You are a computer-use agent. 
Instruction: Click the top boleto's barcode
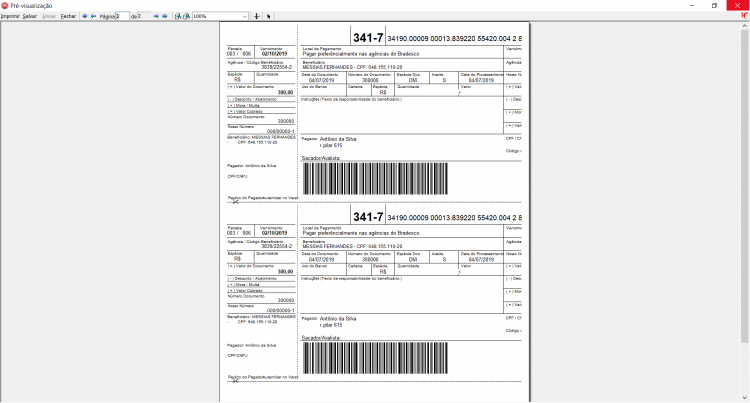pos(375,178)
